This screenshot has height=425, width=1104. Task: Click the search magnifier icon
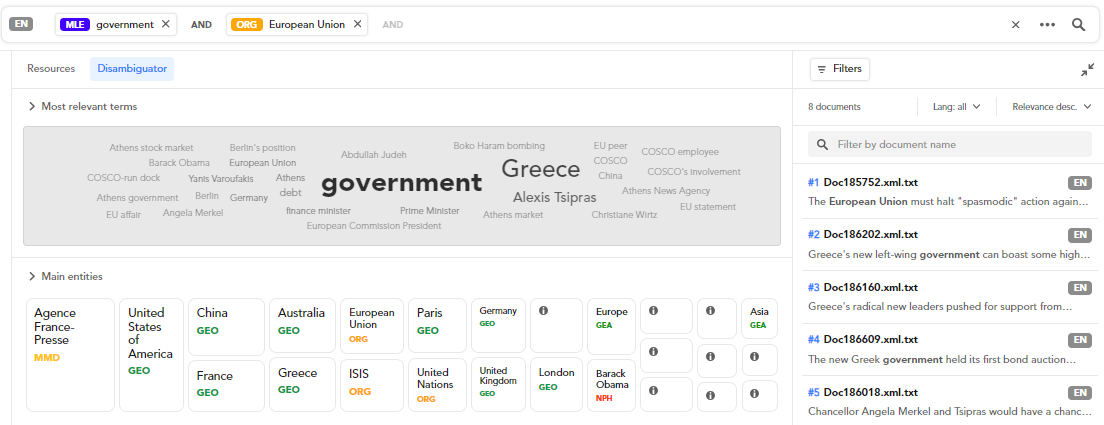click(x=1078, y=25)
